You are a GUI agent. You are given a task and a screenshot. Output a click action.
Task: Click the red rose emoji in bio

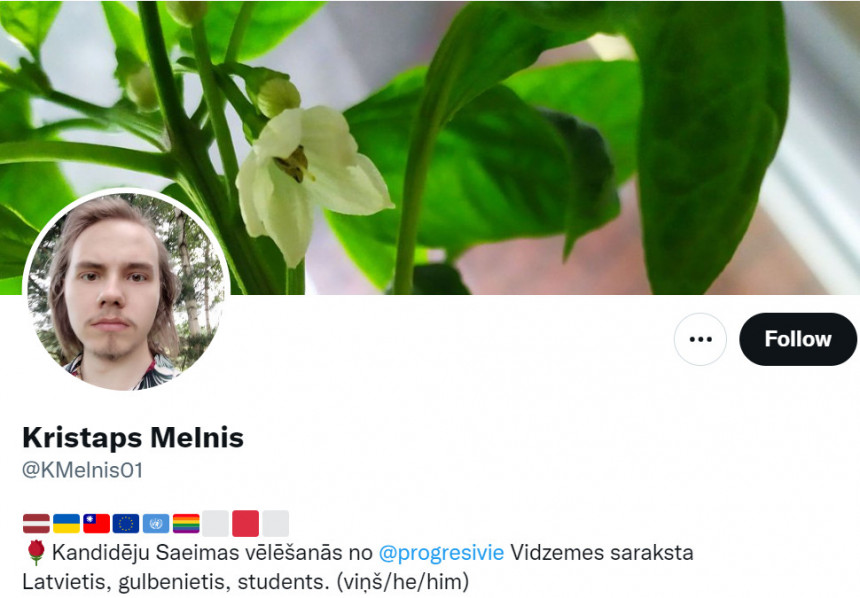pyautogui.click(x=36, y=552)
